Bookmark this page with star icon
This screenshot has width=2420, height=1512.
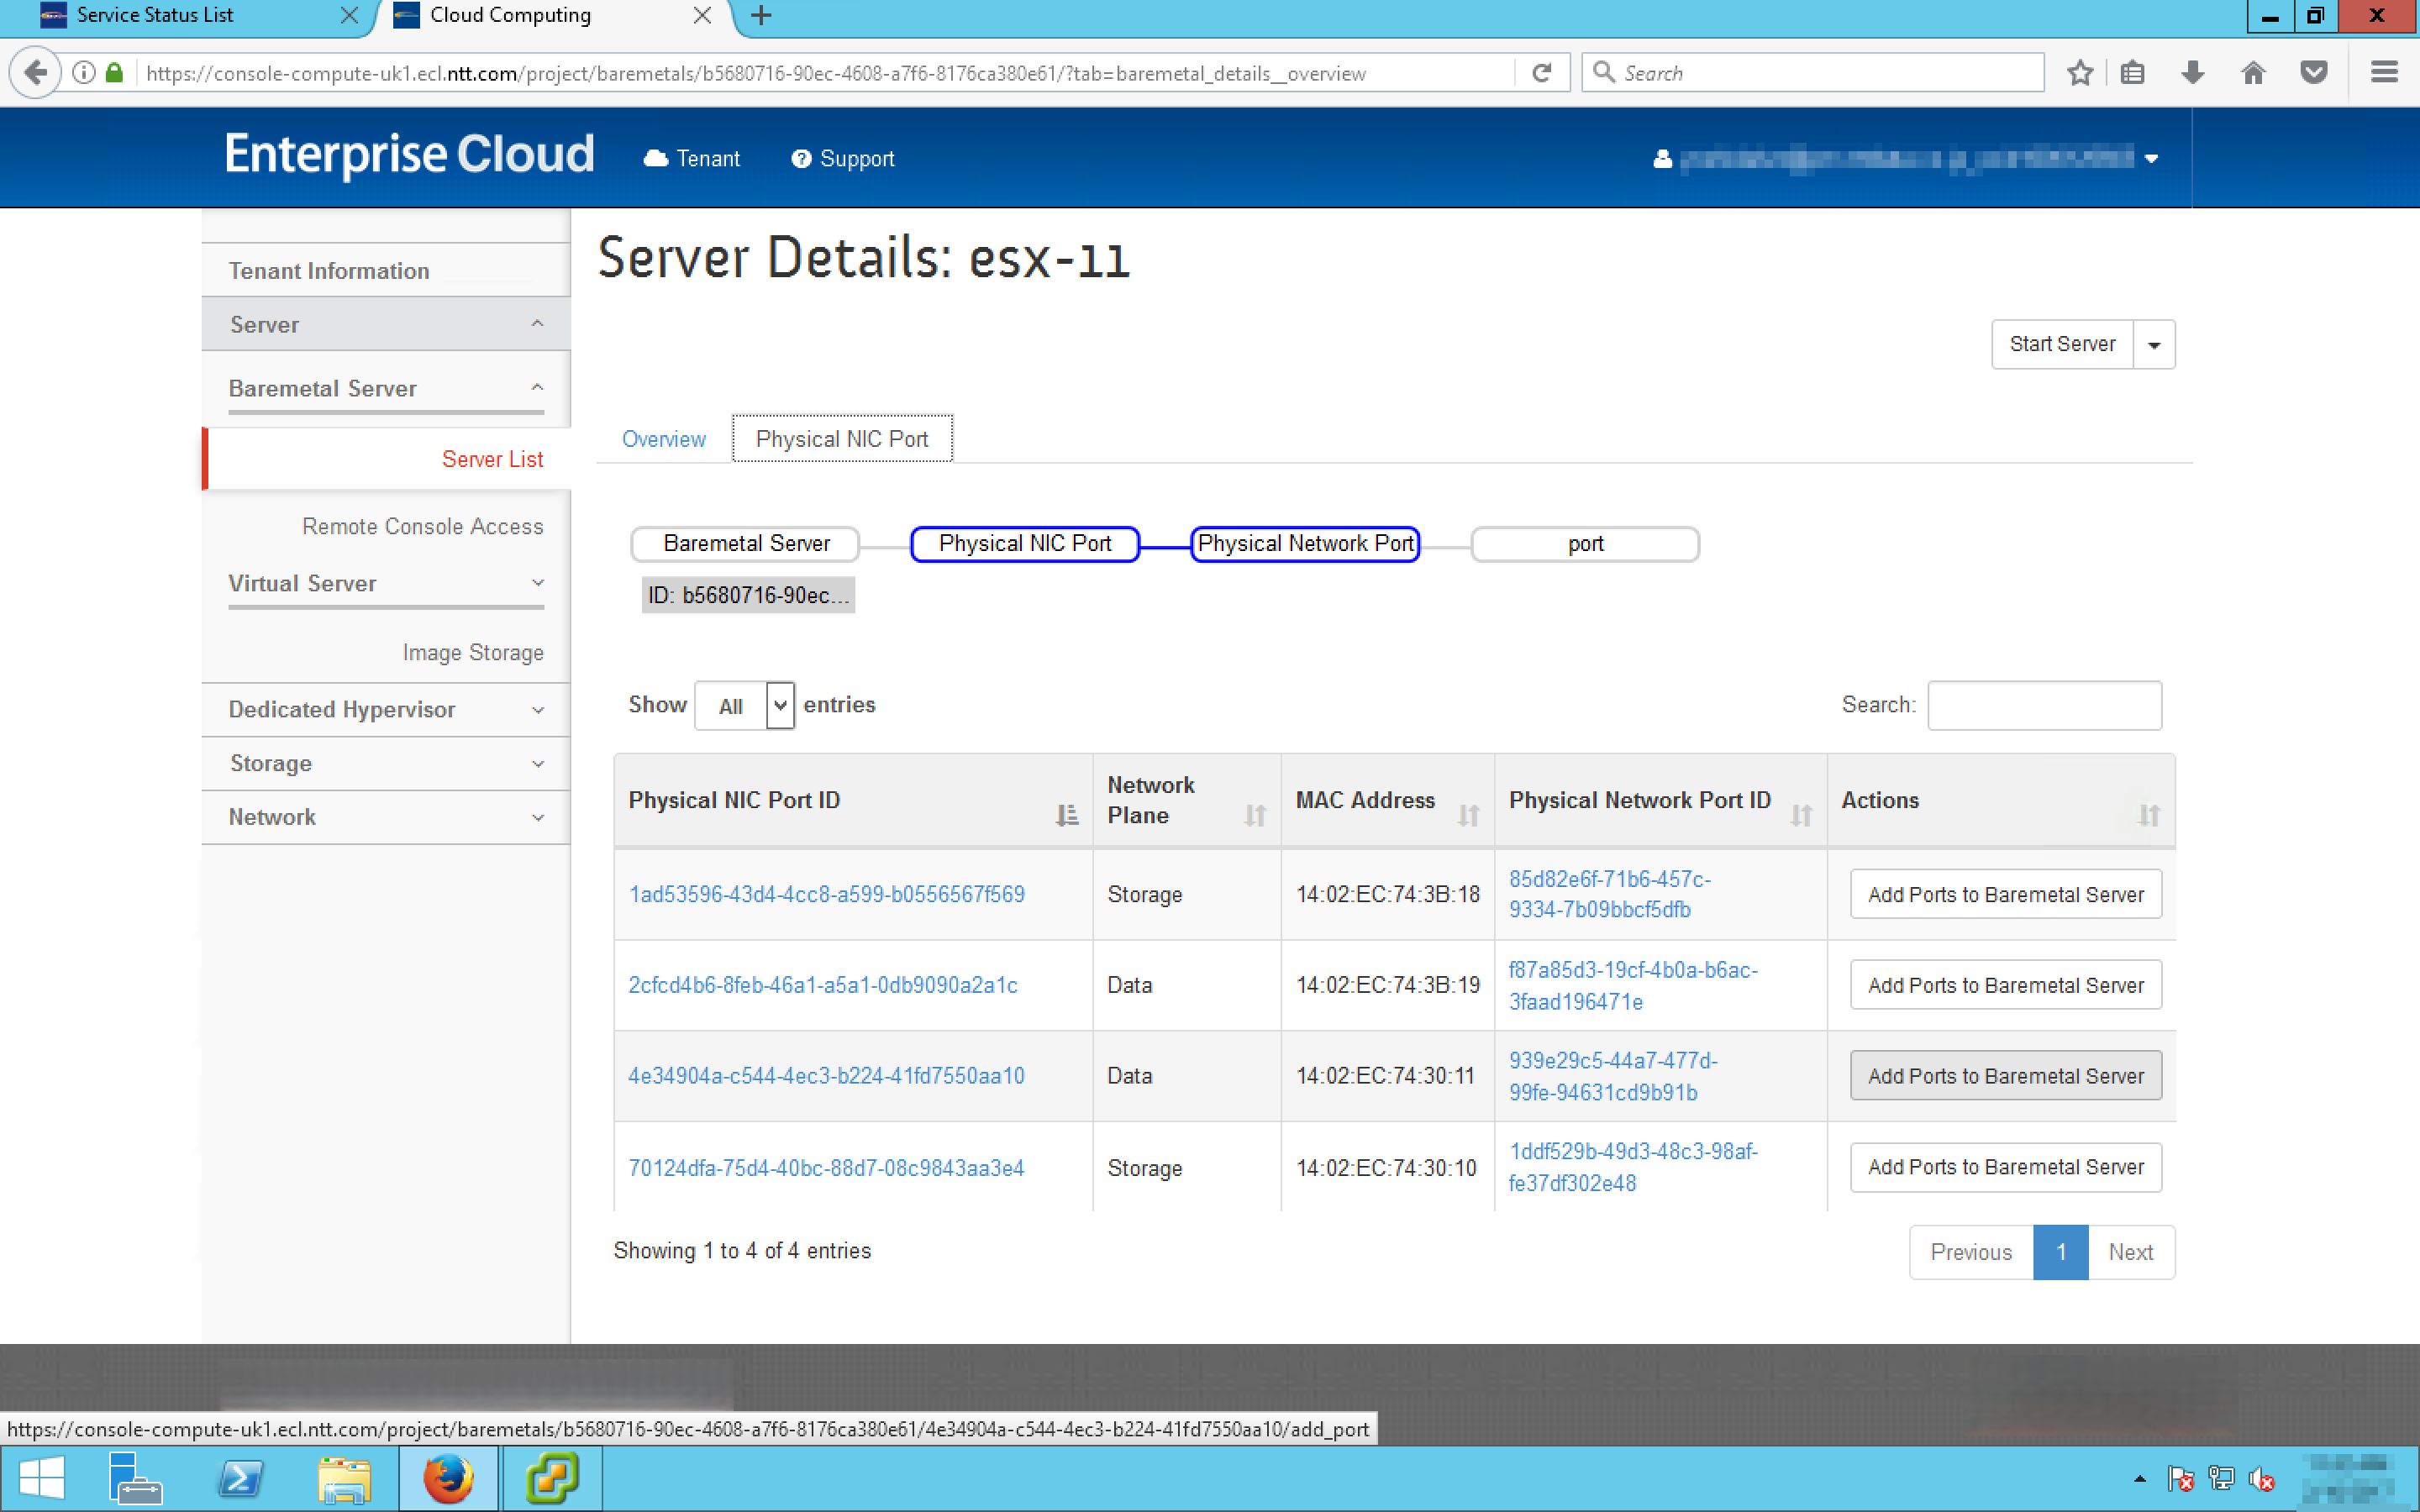pyautogui.click(x=2080, y=72)
